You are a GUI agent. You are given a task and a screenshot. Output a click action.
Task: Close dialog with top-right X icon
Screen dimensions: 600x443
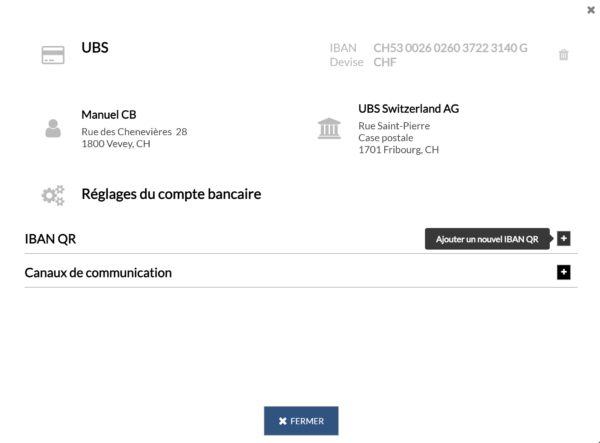[x=591, y=10]
